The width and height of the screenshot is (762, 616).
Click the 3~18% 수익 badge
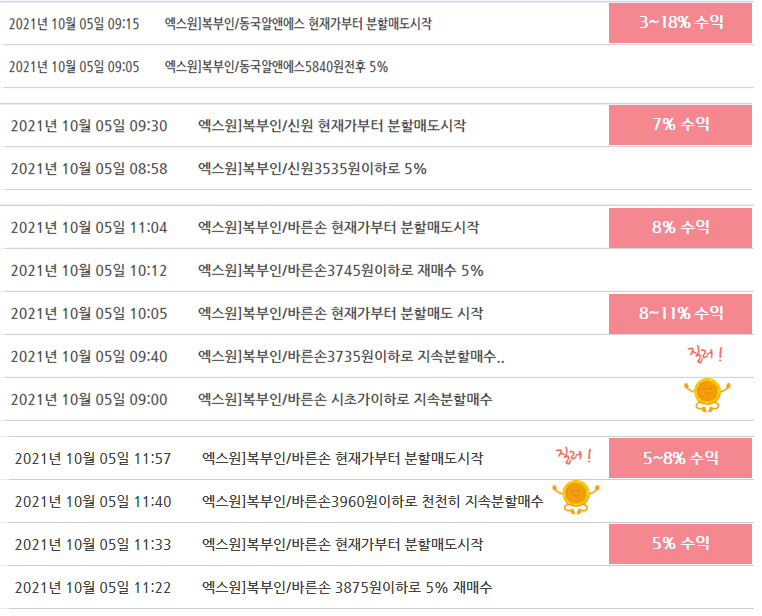pos(680,23)
